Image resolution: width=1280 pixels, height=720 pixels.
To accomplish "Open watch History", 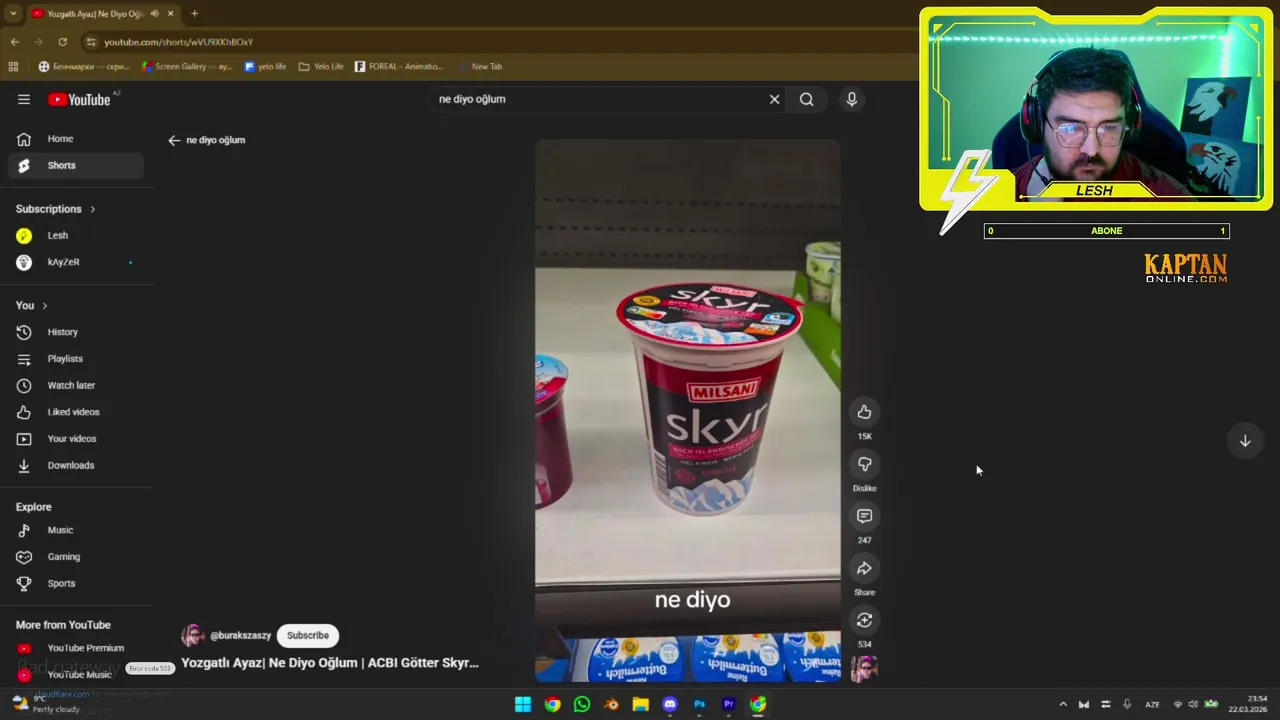I will pyautogui.click(x=76, y=332).
